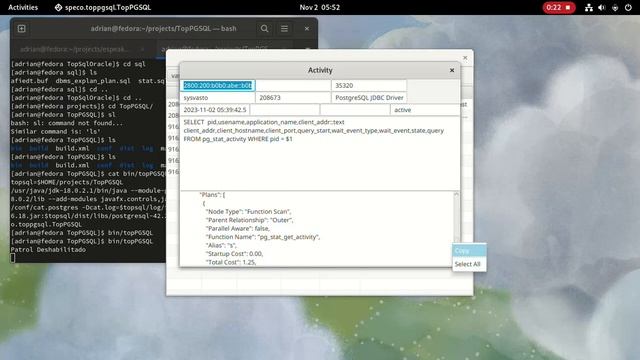Image resolution: width=640 pixels, height=360 pixels.
Task: Click the "Alias": "s" line
Action: pos(221,245)
